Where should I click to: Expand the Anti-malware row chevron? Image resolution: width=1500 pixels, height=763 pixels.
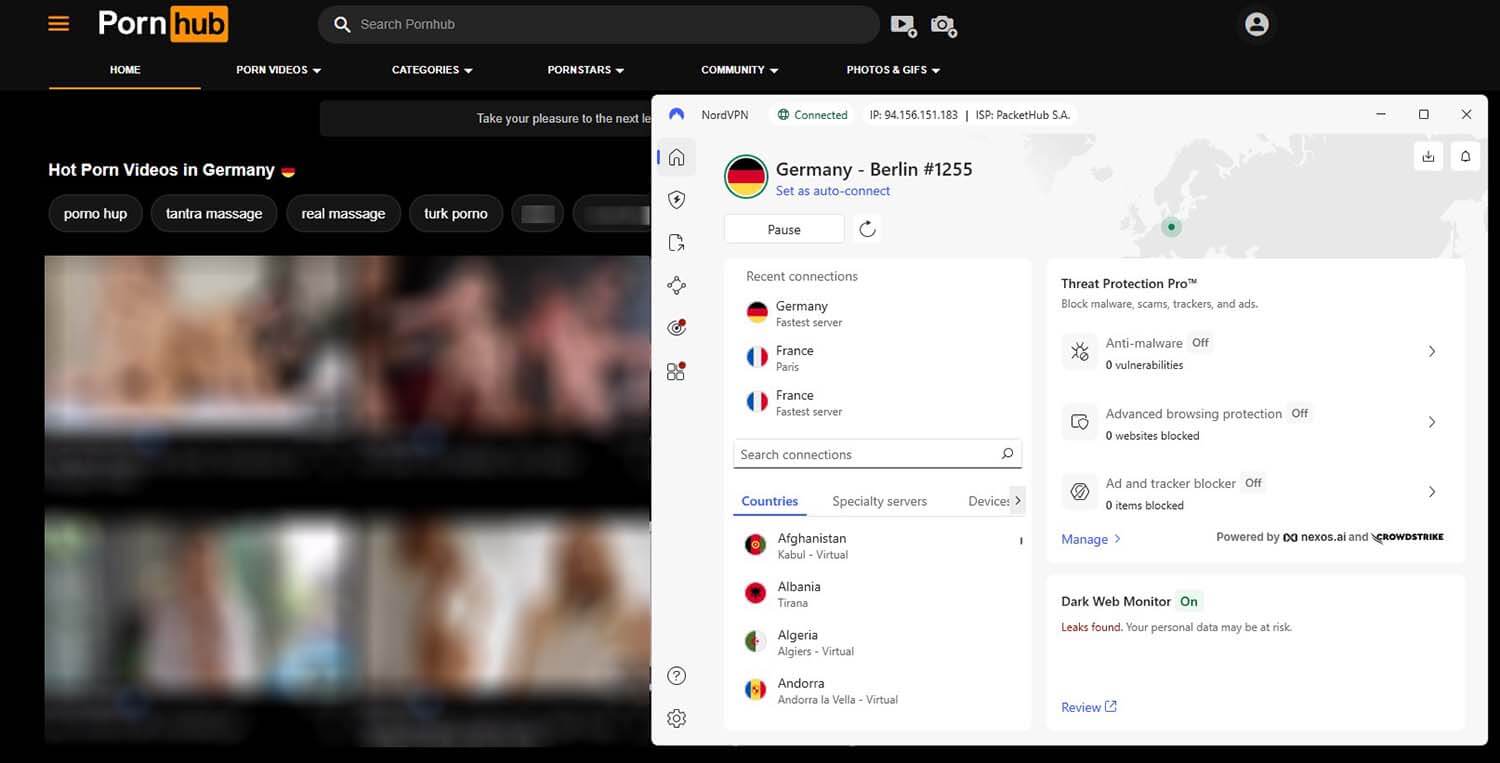[1432, 352]
